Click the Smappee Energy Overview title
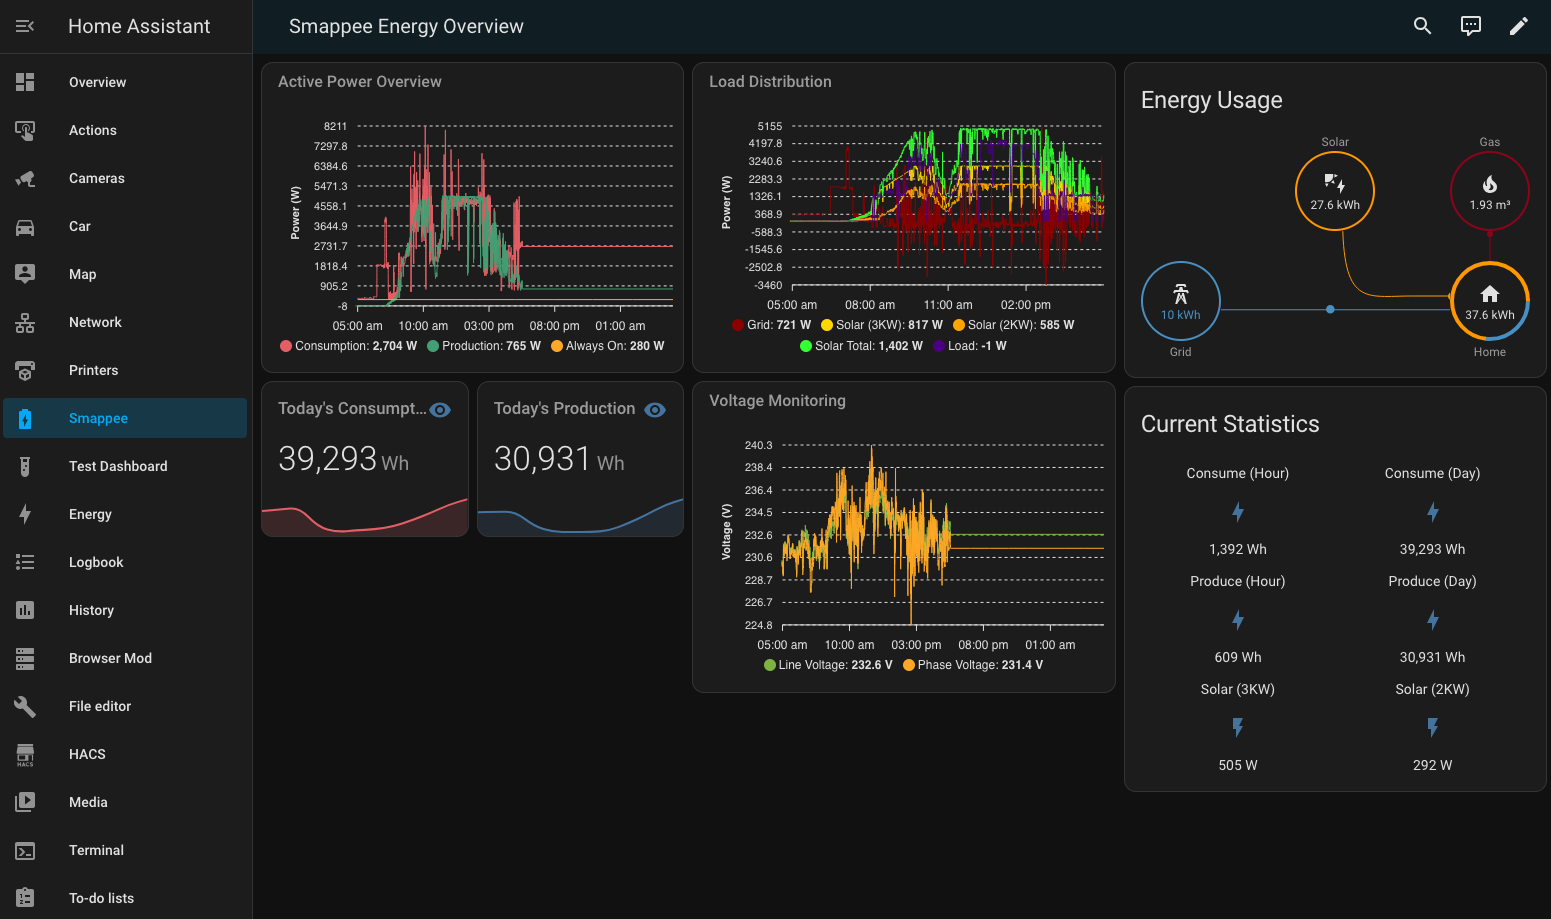1551x919 pixels. (406, 26)
